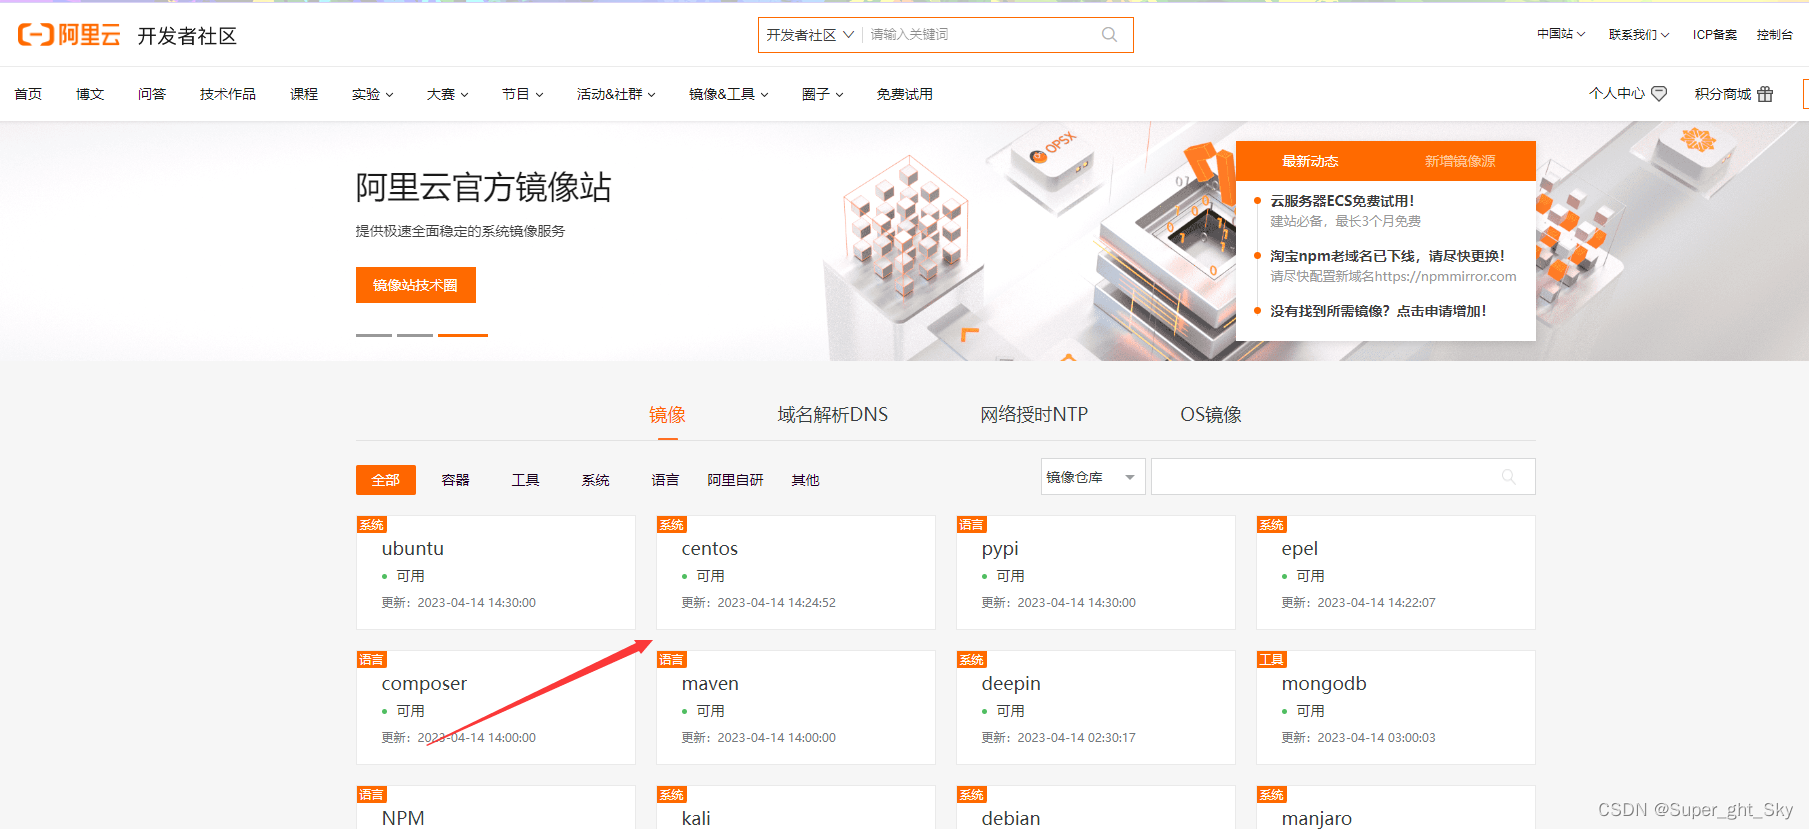Viewport: 1809px width, 829px height.
Task: Filter mirrors by 其他
Action: 805,480
